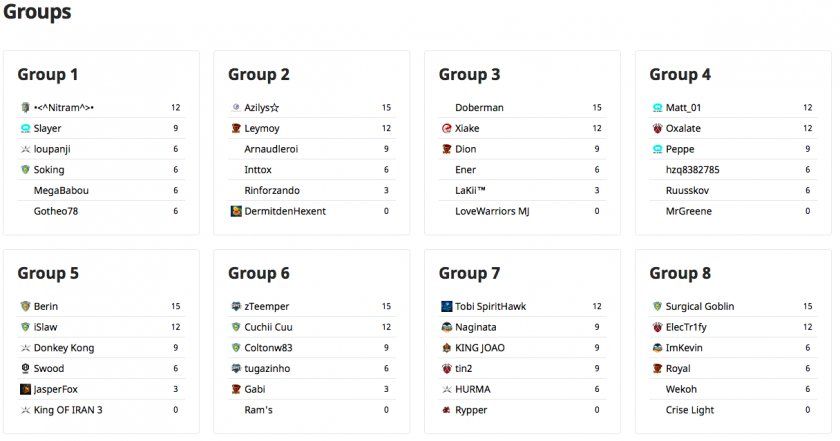Click the team icon beside Oxalate
Viewport: 840px width, 441px height.
[657, 128]
